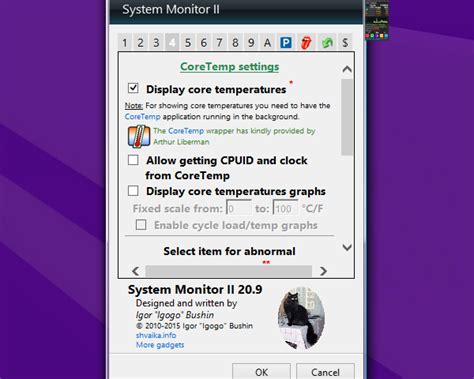Switch to settings tab 3
The image size is (474, 379).
pos(156,42)
